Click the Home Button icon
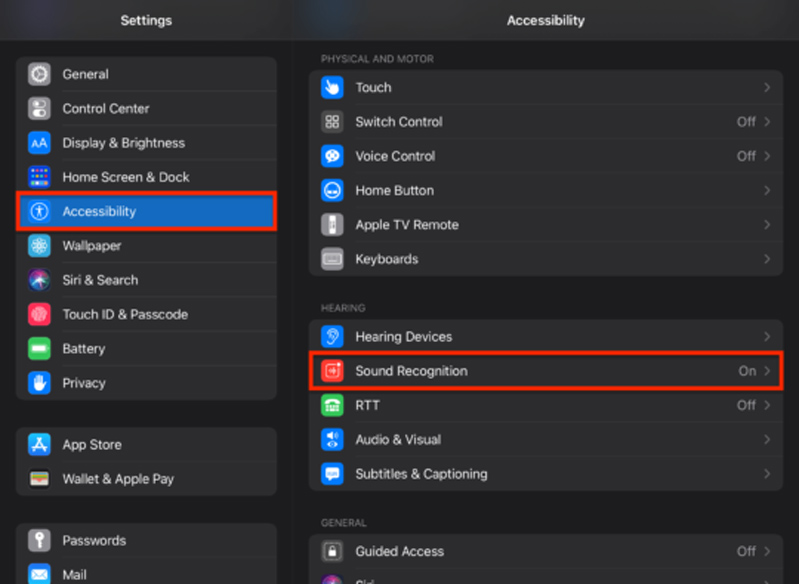The height and width of the screenshot is (584, 799). (x=332, y=191)
